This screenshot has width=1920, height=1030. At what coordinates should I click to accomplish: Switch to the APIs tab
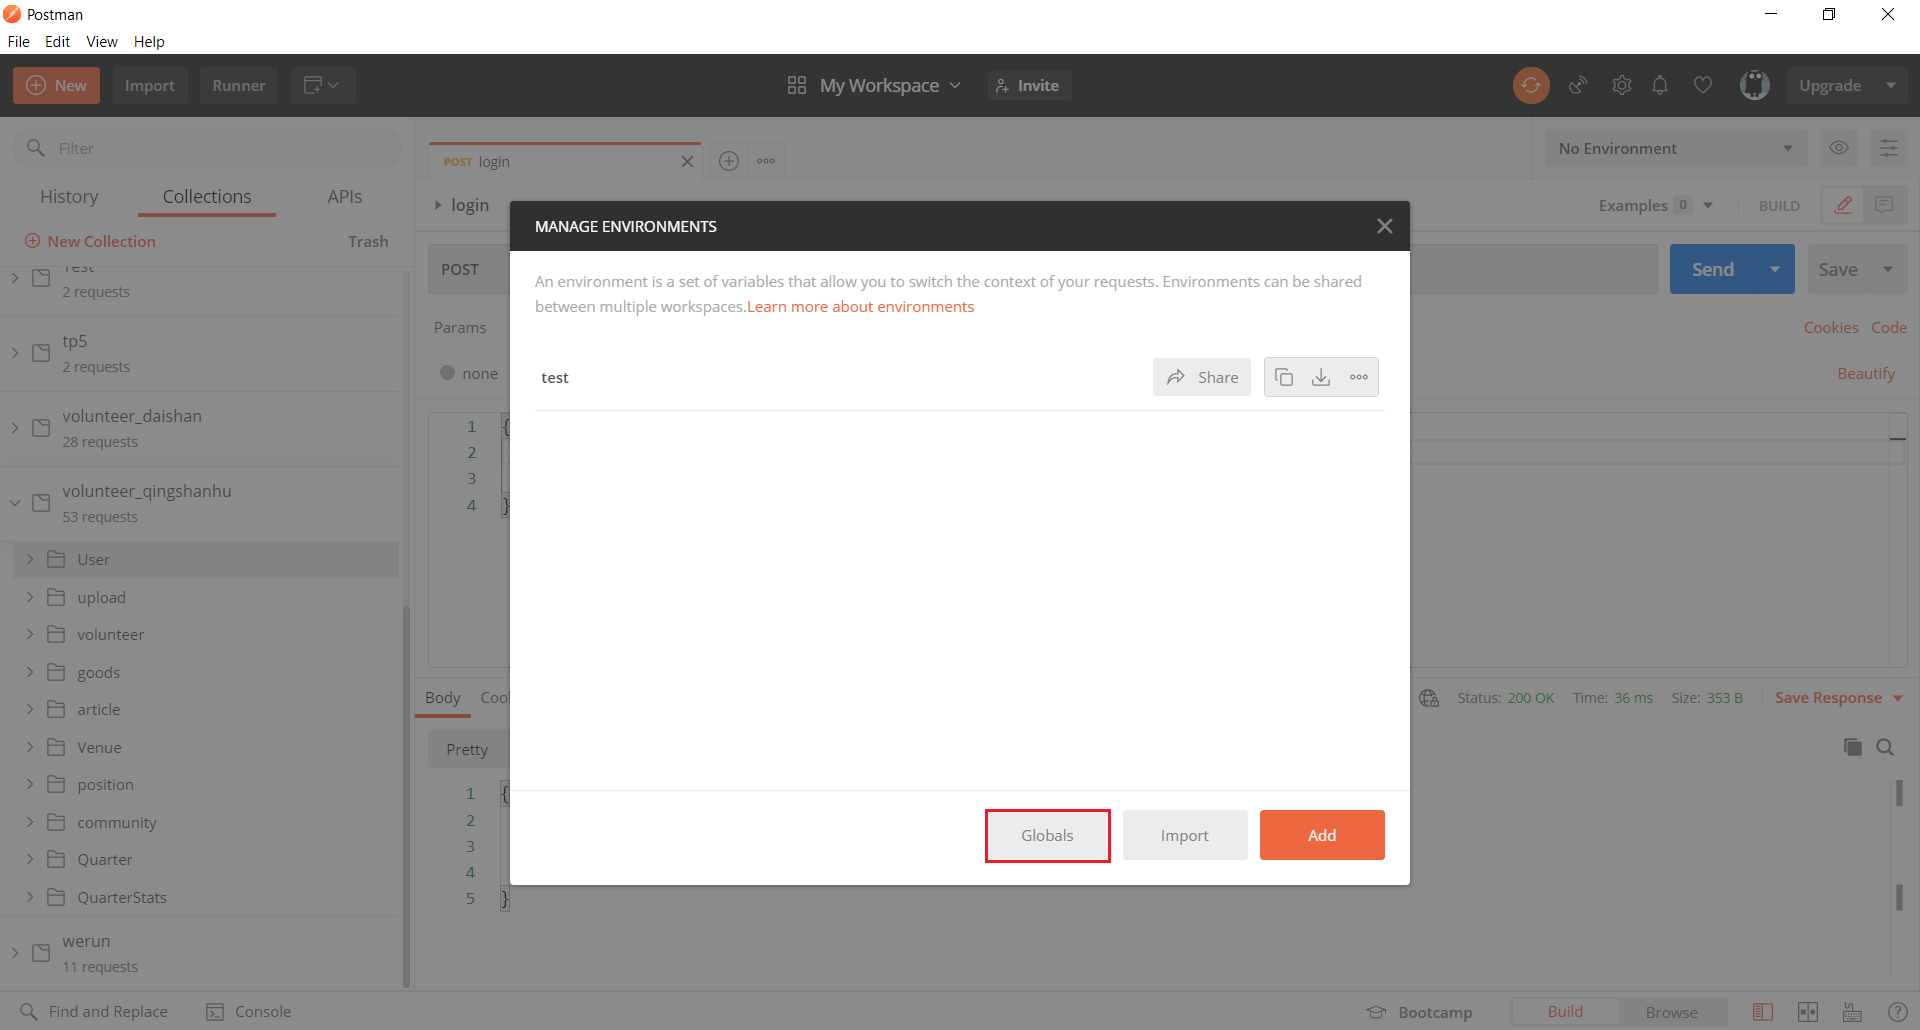click(x=345, y=197)
